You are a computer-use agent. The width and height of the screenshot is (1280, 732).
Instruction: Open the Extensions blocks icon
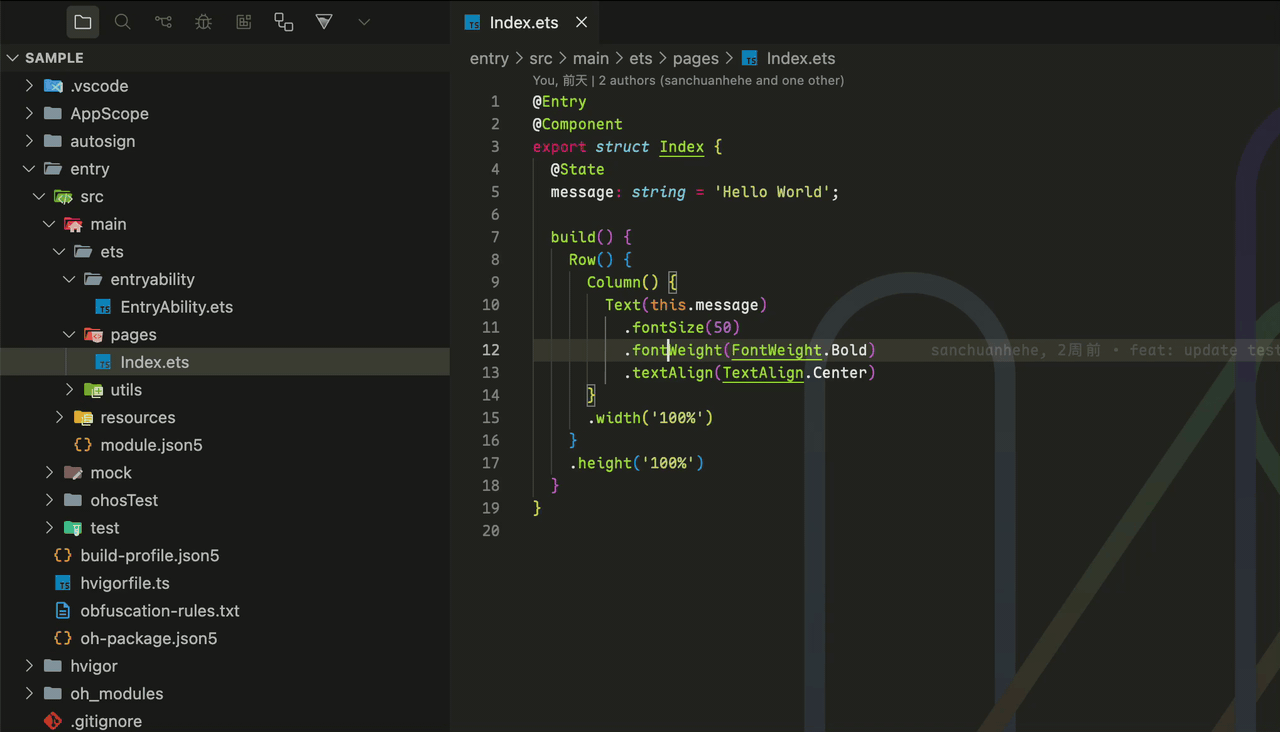pos(243,22)
